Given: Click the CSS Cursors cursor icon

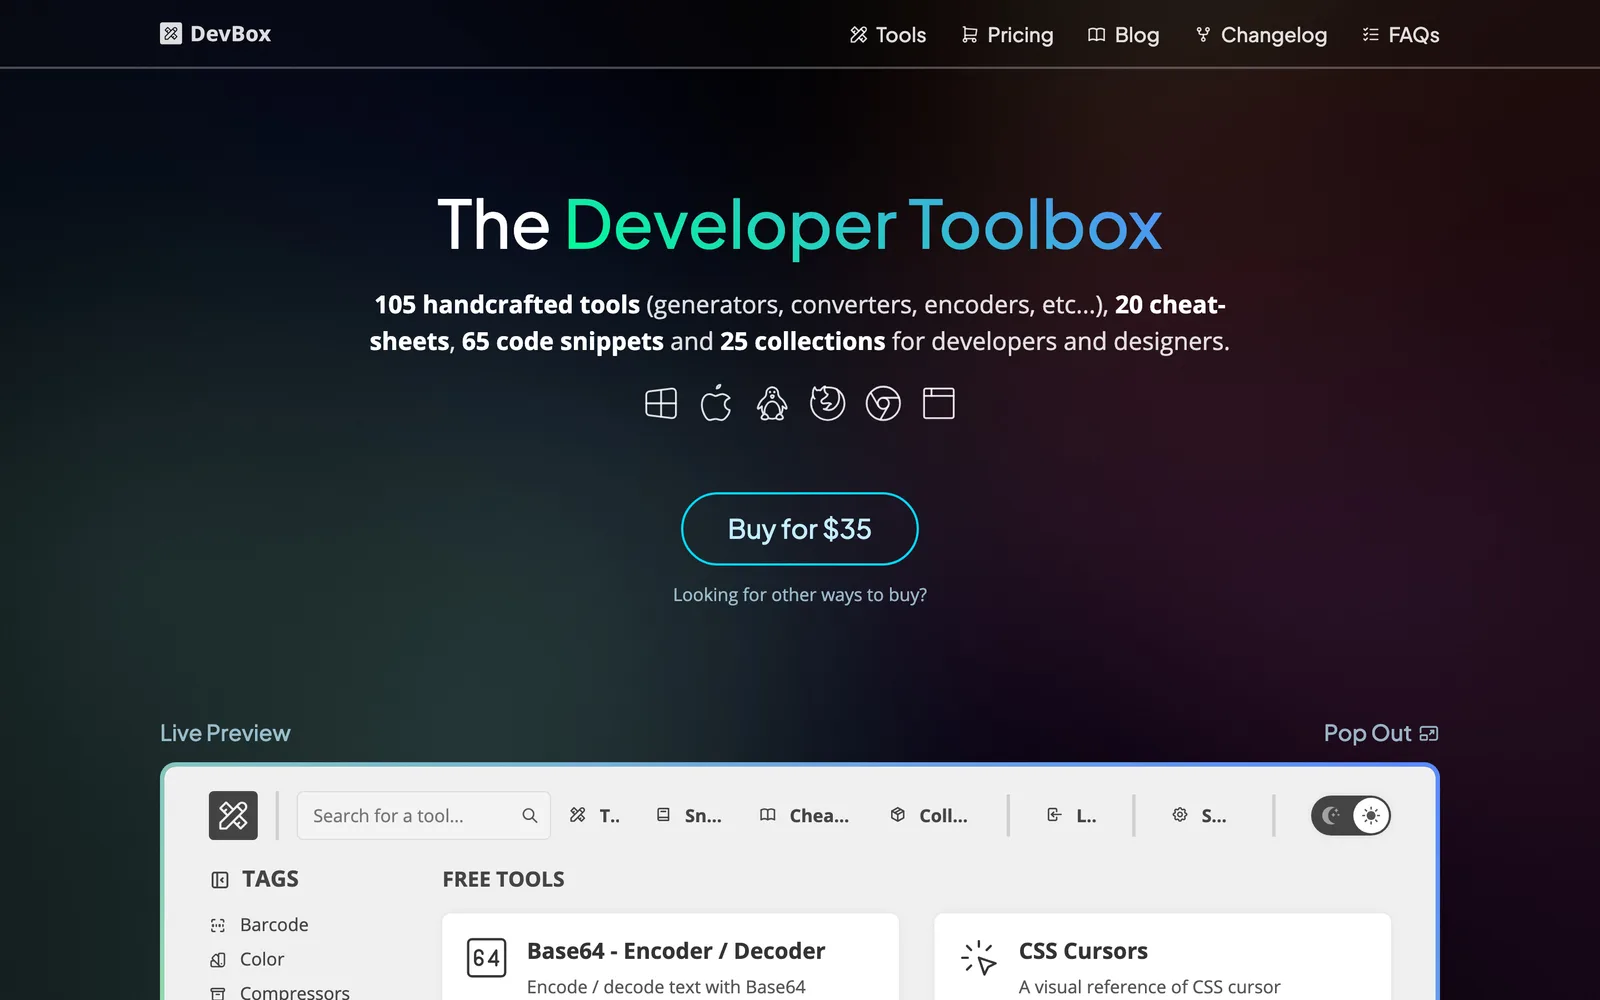Looking at the screenshot, I should click(979, 958).
